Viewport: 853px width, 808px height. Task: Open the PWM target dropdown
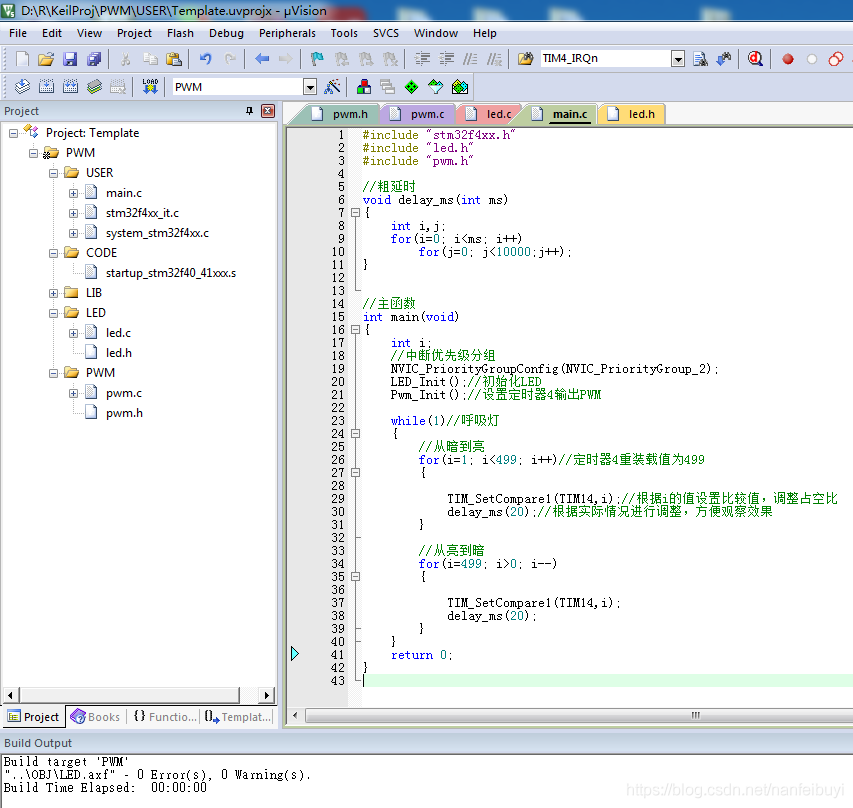click(309, 87)
